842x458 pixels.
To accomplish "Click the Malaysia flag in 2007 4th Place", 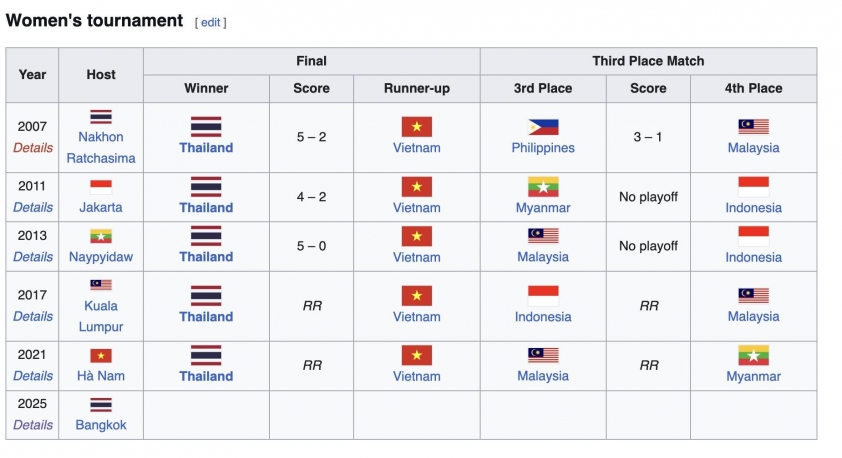I will [x=753, y=127].
